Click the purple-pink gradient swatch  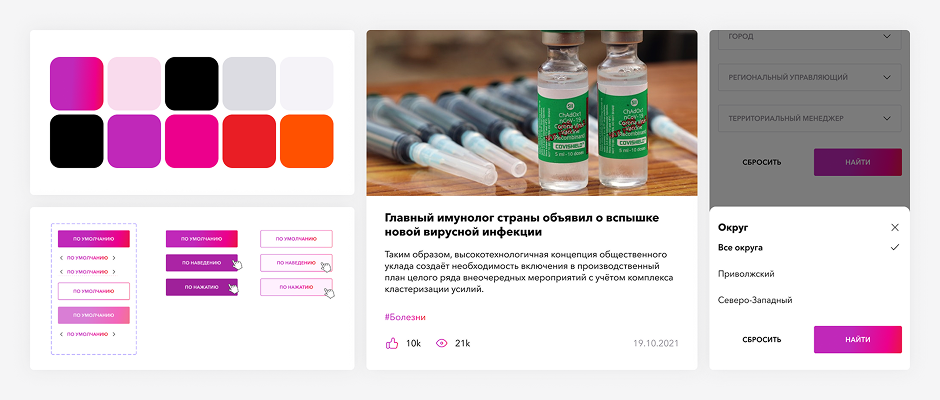[77, 83]
